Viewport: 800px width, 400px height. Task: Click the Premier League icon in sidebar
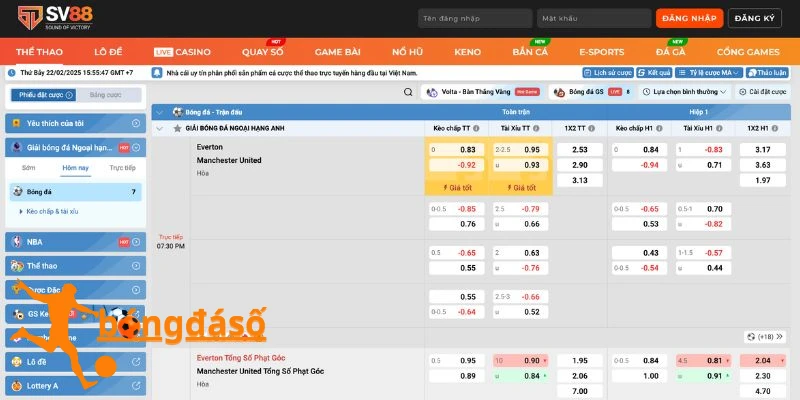[16, 147]
